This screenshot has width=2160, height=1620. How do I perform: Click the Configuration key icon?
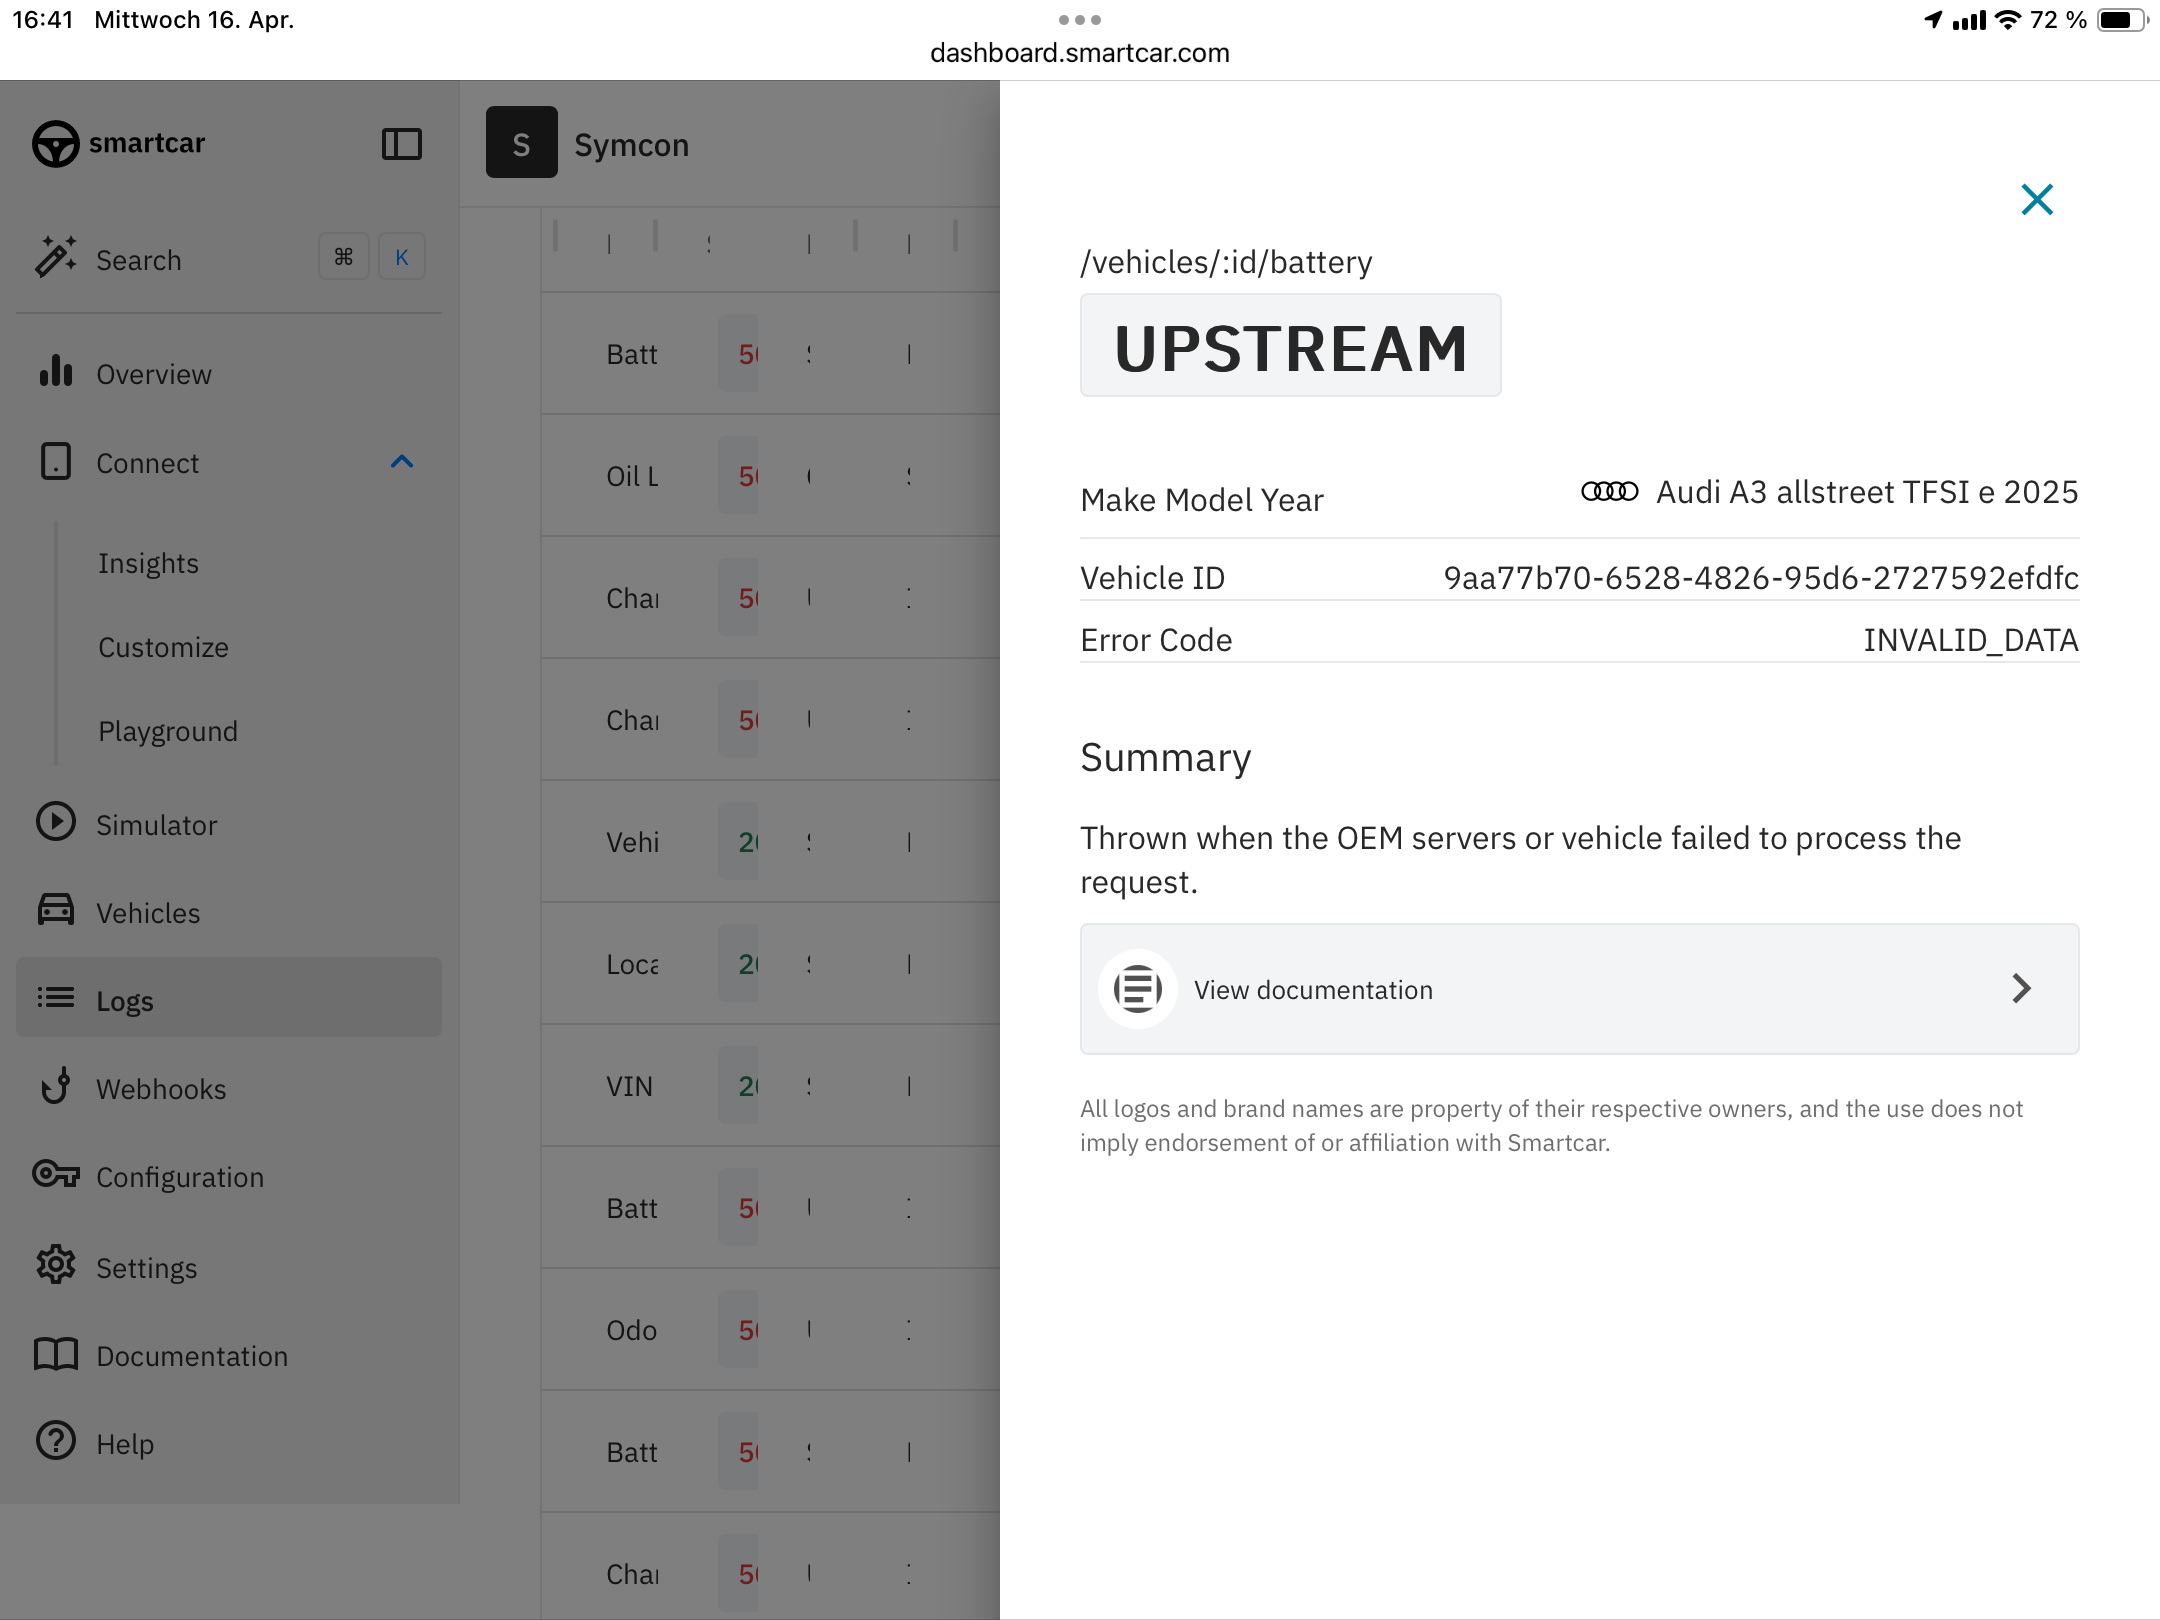56,1173
